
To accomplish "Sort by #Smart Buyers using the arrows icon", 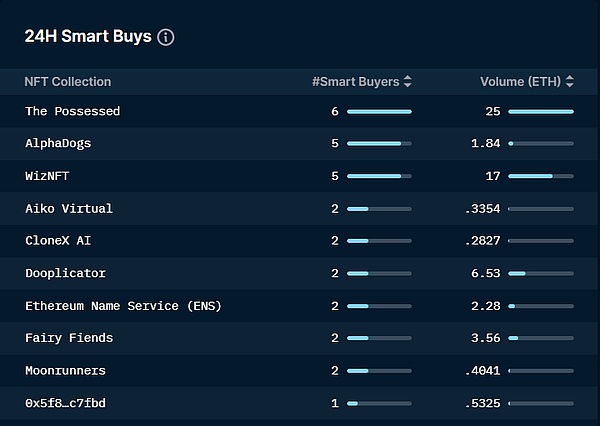I will (x=408, y=81).
